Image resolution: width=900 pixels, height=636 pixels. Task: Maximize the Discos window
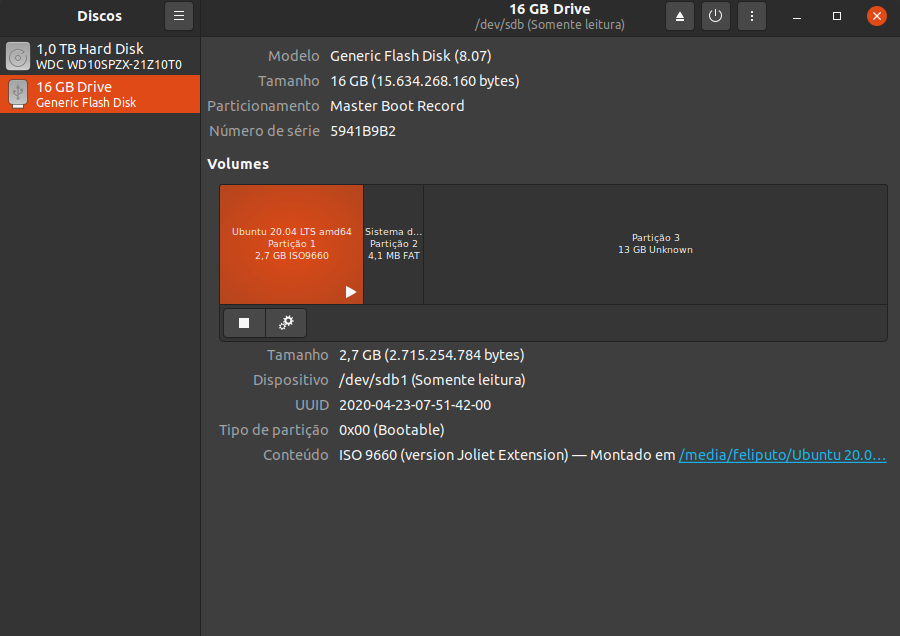click(x=837, y=16)
